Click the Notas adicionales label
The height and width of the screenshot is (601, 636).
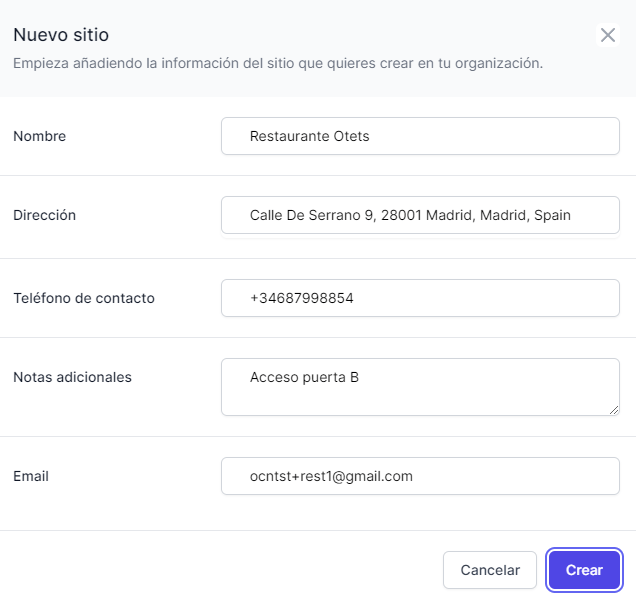pyautogui.click(x=73, y=377)
